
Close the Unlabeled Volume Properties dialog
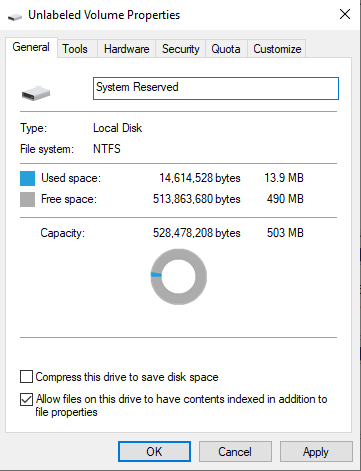coord(345,14)
